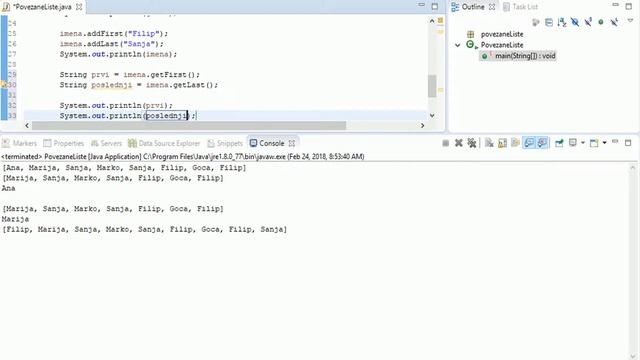Collapse the PovezaneListe class node

click(x=458, y=45)
